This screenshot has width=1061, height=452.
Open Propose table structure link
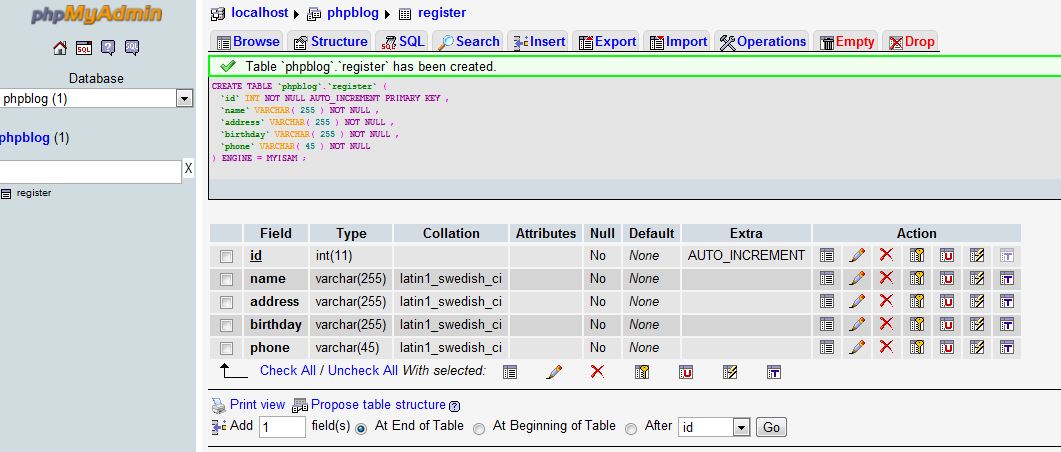[378, 405]
